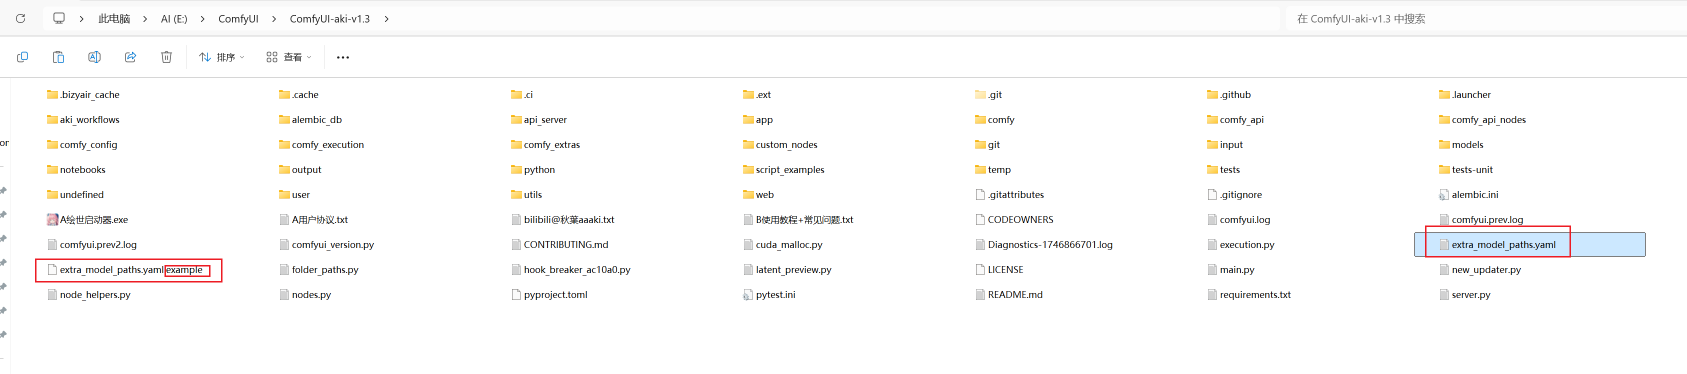Select Diagnostics-1746866701.log file

[x=1044, y=244]
